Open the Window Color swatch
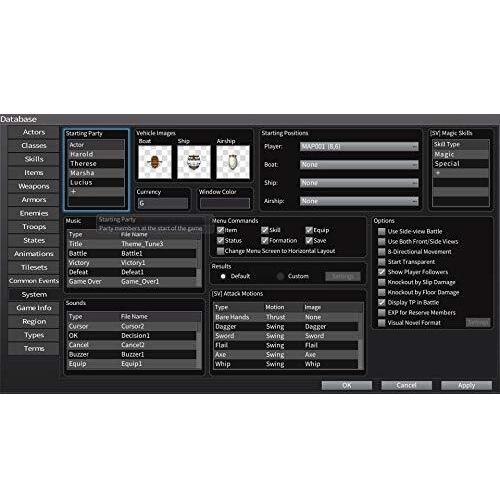 [225, 203]
